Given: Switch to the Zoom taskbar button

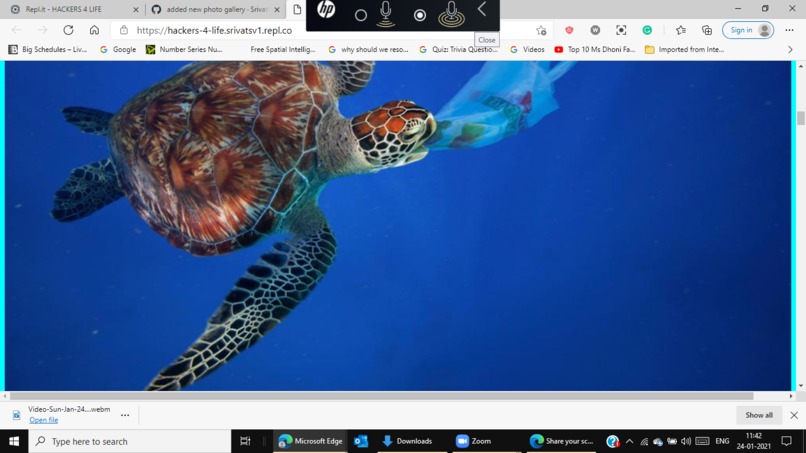Looking at the screenshot, I should (486, 441).
